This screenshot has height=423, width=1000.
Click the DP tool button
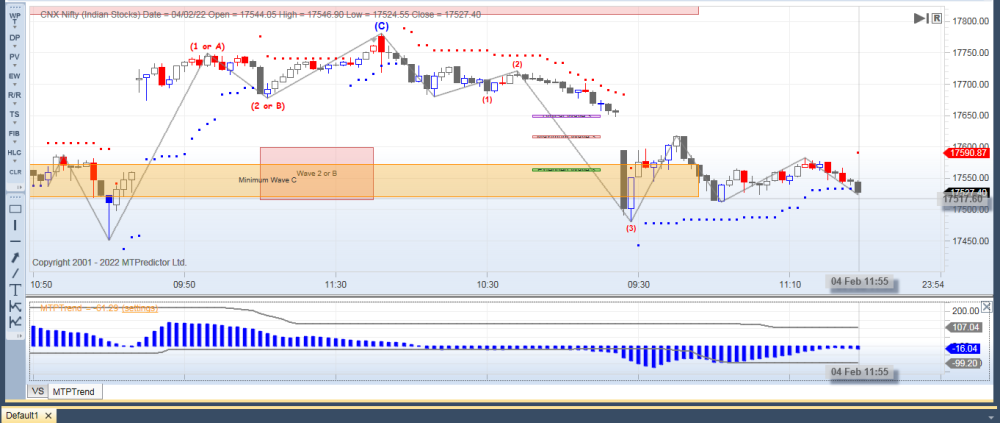[14, 37]
